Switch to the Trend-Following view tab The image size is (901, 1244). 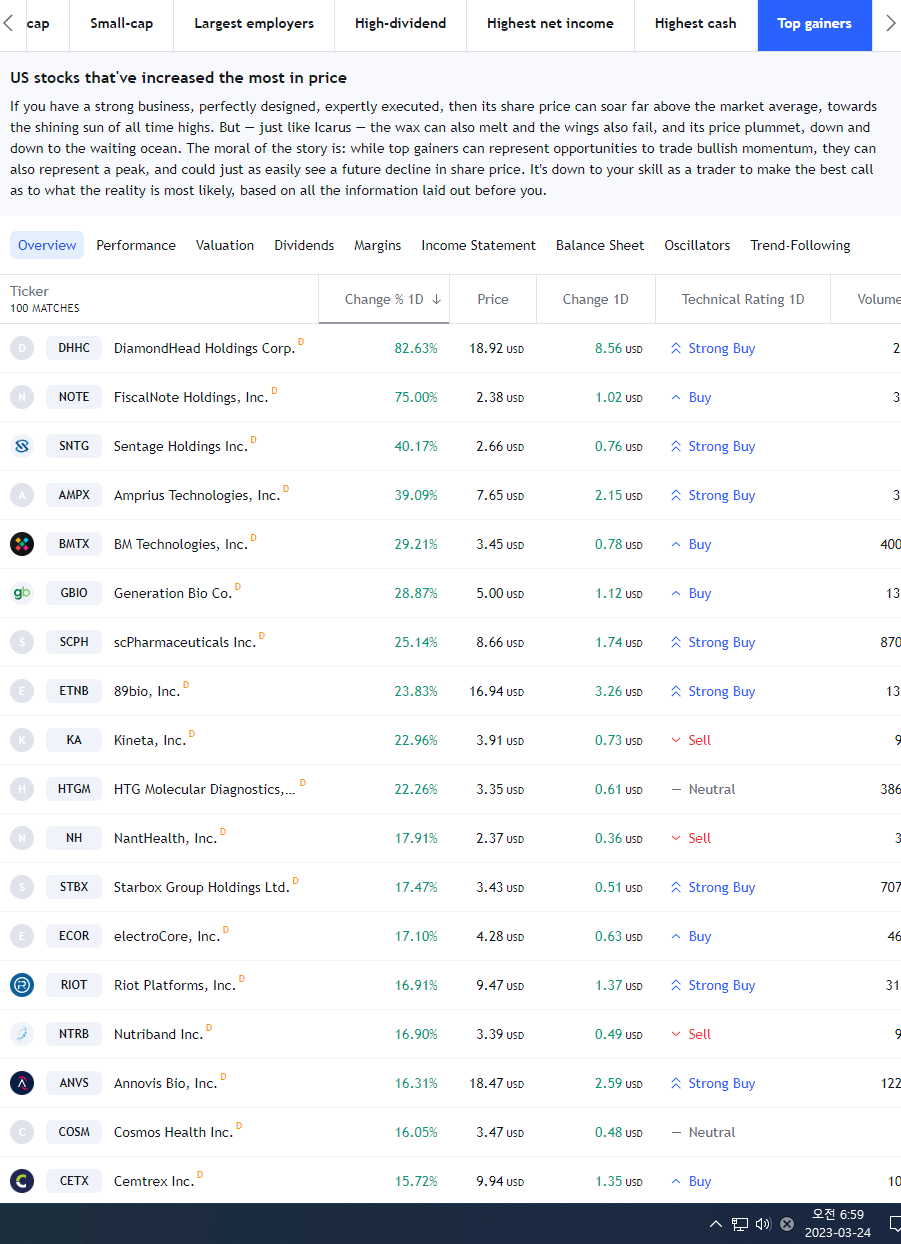tap(800, 245)
